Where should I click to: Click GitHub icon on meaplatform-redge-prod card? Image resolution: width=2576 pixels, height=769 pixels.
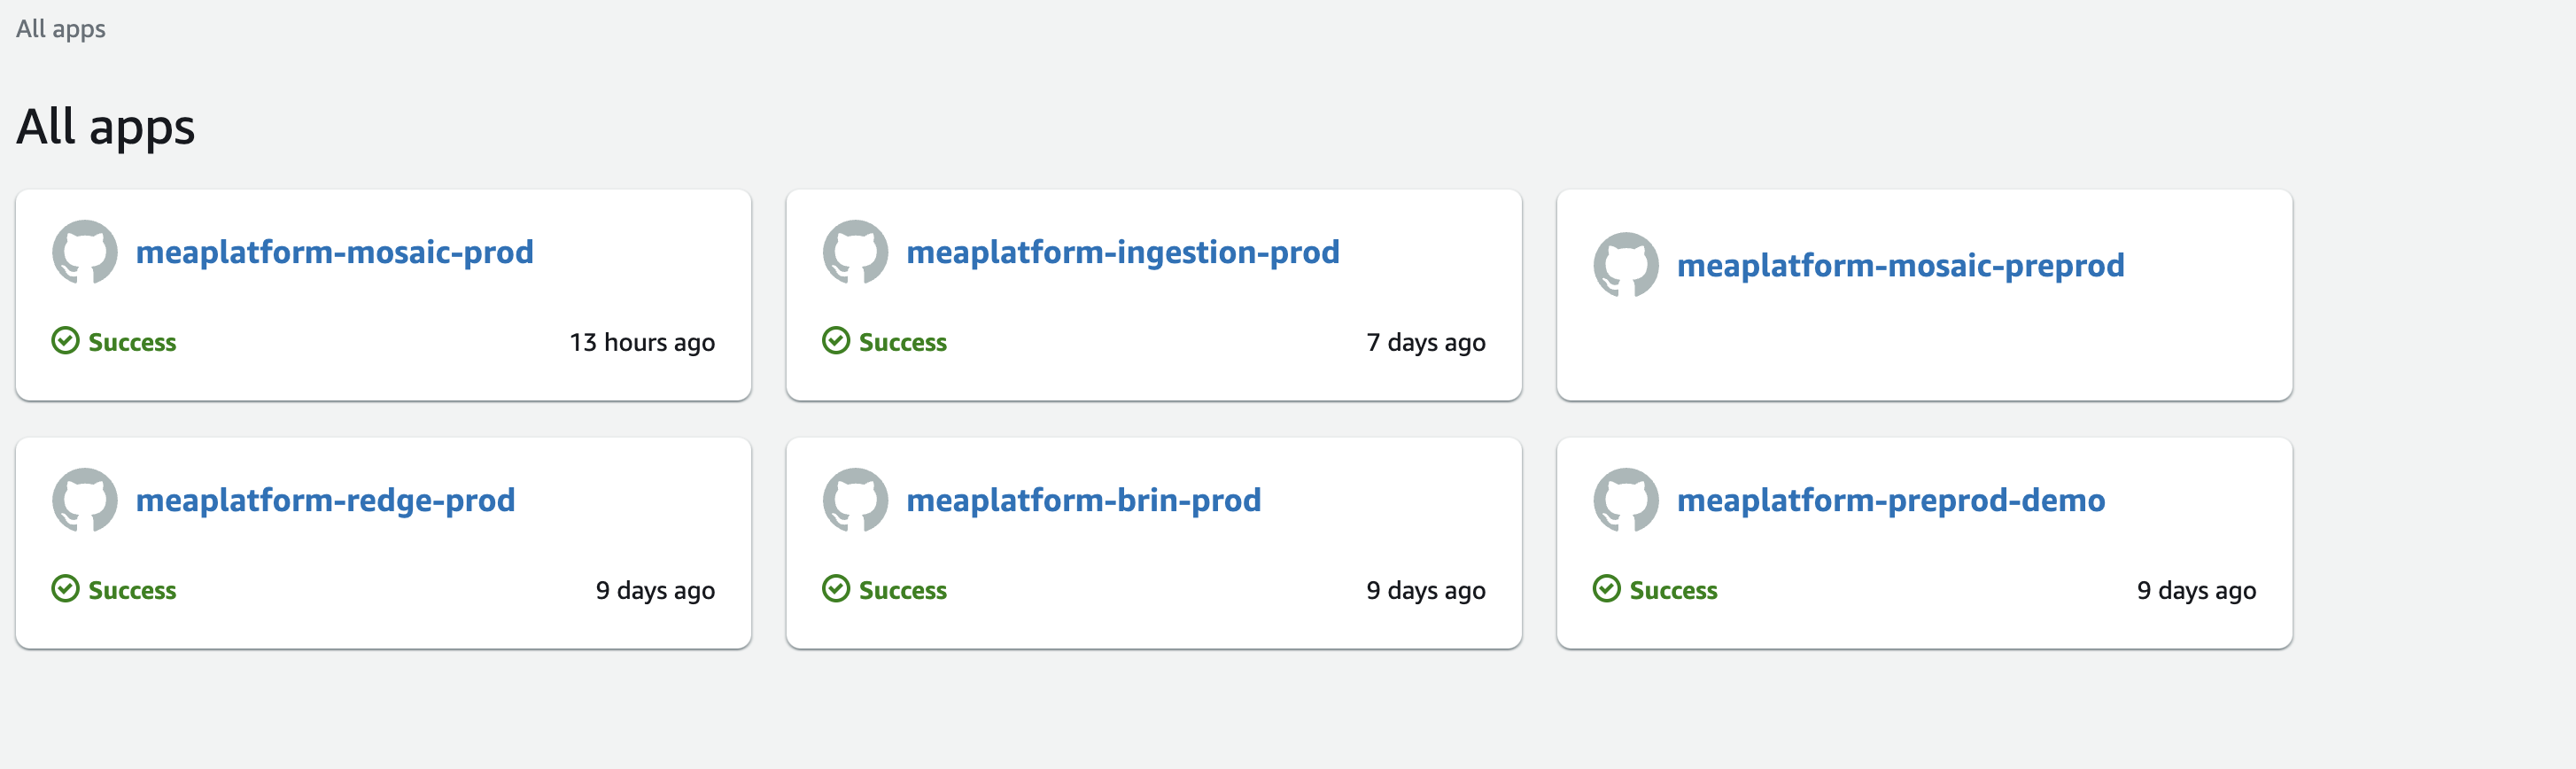coord(85,500)
